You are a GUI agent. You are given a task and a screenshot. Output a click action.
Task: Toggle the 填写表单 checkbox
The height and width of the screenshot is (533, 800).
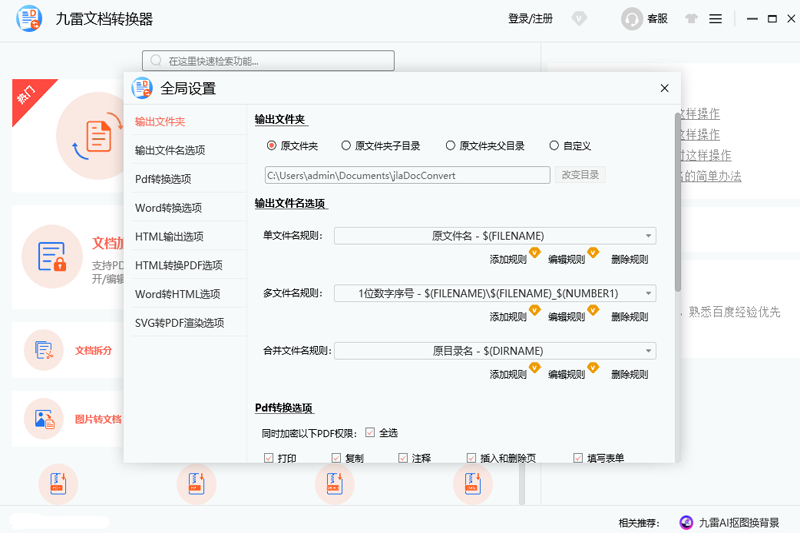[578, 458]
